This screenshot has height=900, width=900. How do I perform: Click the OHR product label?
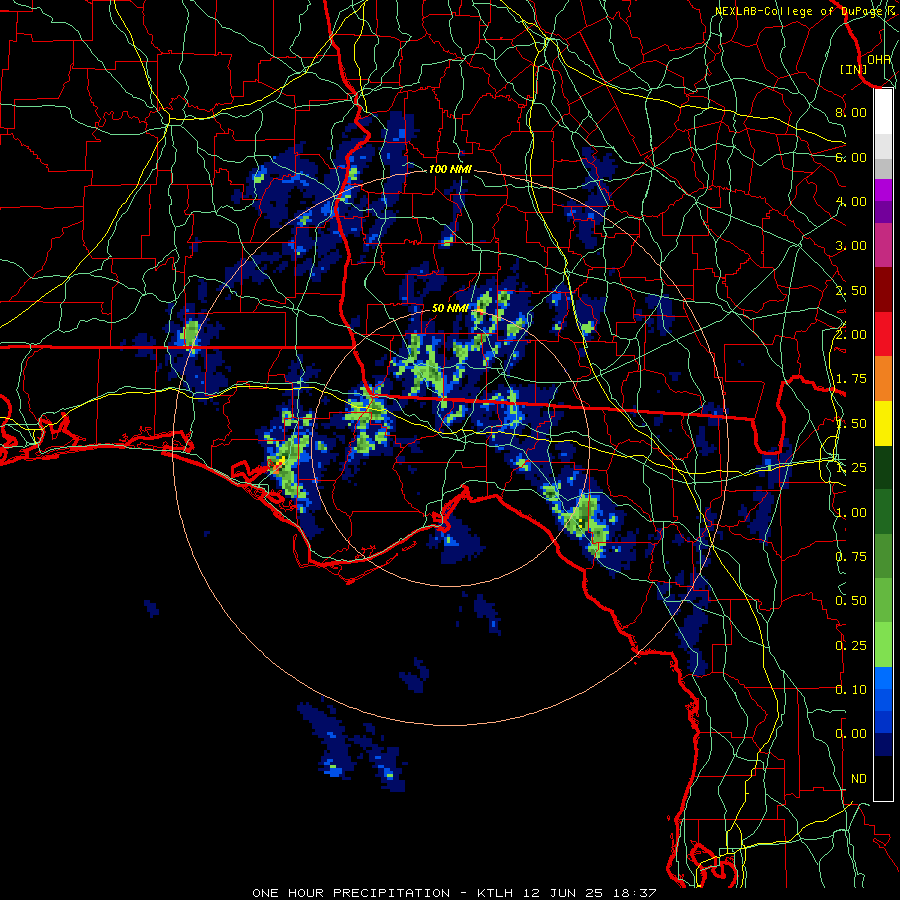(x=879, y=59)
